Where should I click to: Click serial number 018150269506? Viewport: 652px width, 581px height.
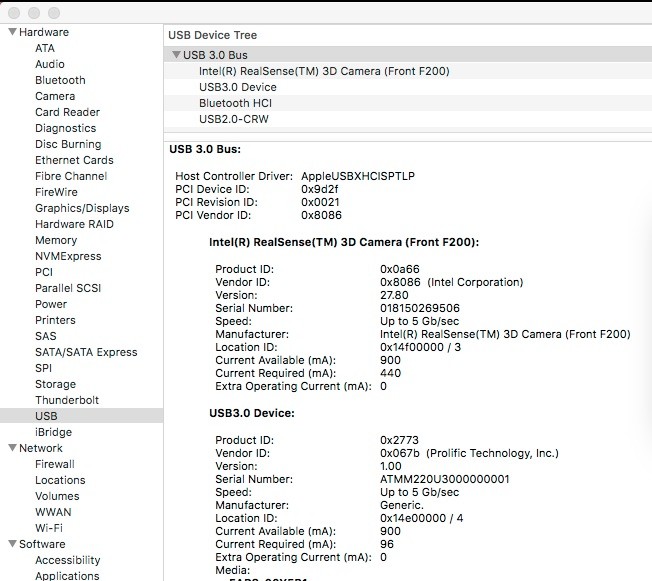pyautogui.click(x=420, y=308)
